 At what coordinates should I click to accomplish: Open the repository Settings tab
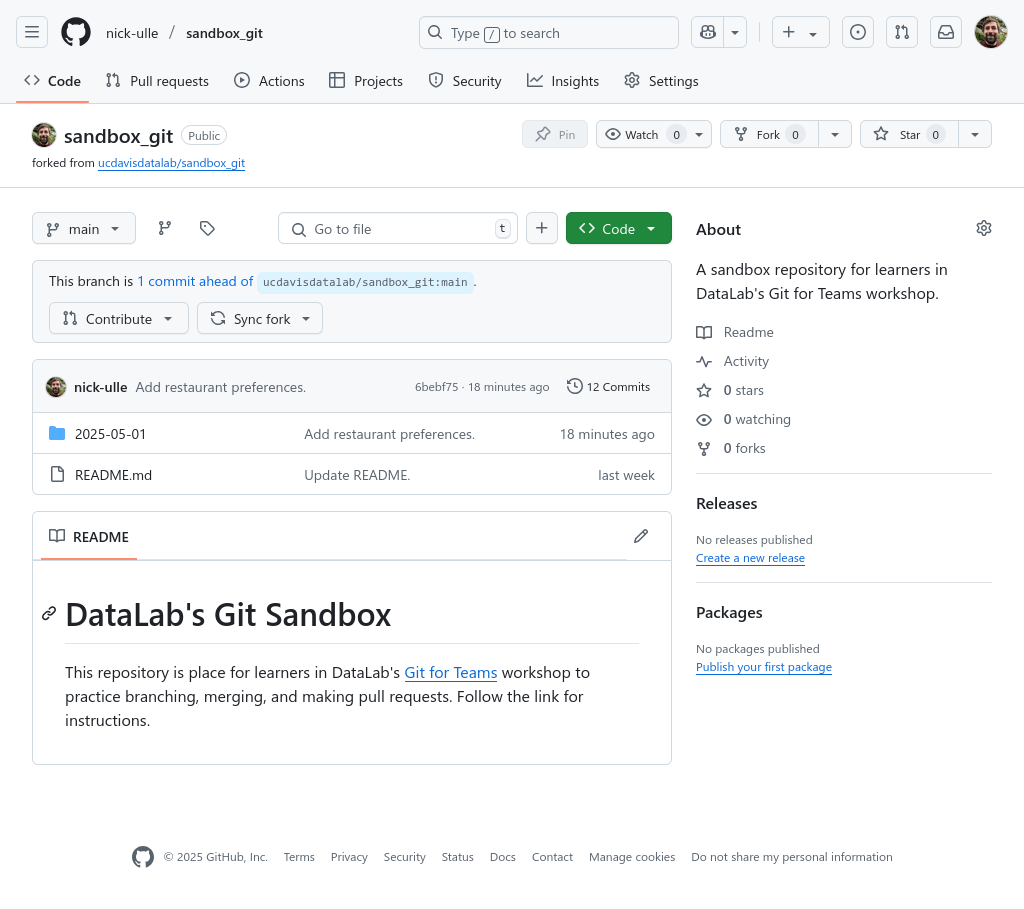[x=661, y=81]
